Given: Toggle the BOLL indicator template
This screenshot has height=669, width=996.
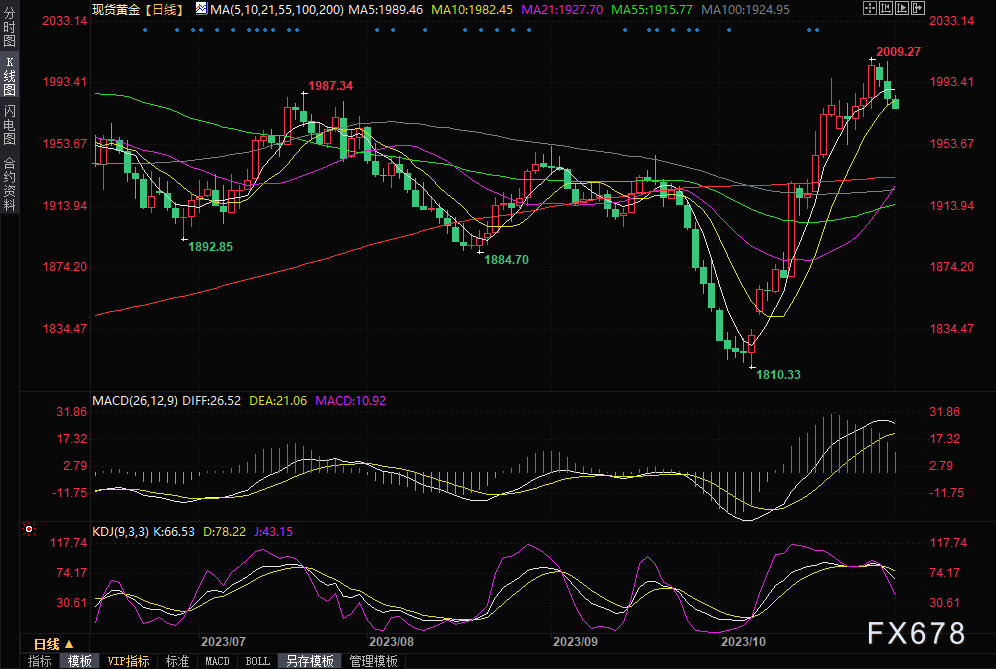Looking at the screenshot, I should click(257, 661).
